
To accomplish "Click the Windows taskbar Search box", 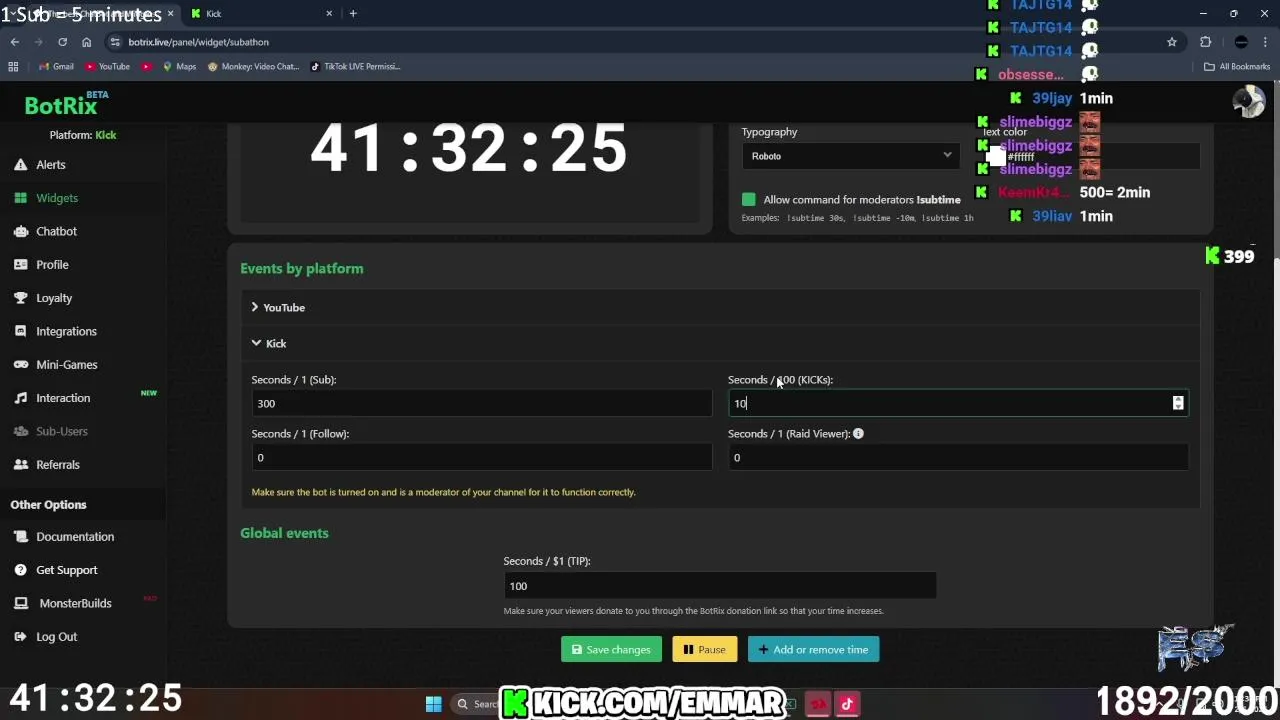I will [476, 704].
